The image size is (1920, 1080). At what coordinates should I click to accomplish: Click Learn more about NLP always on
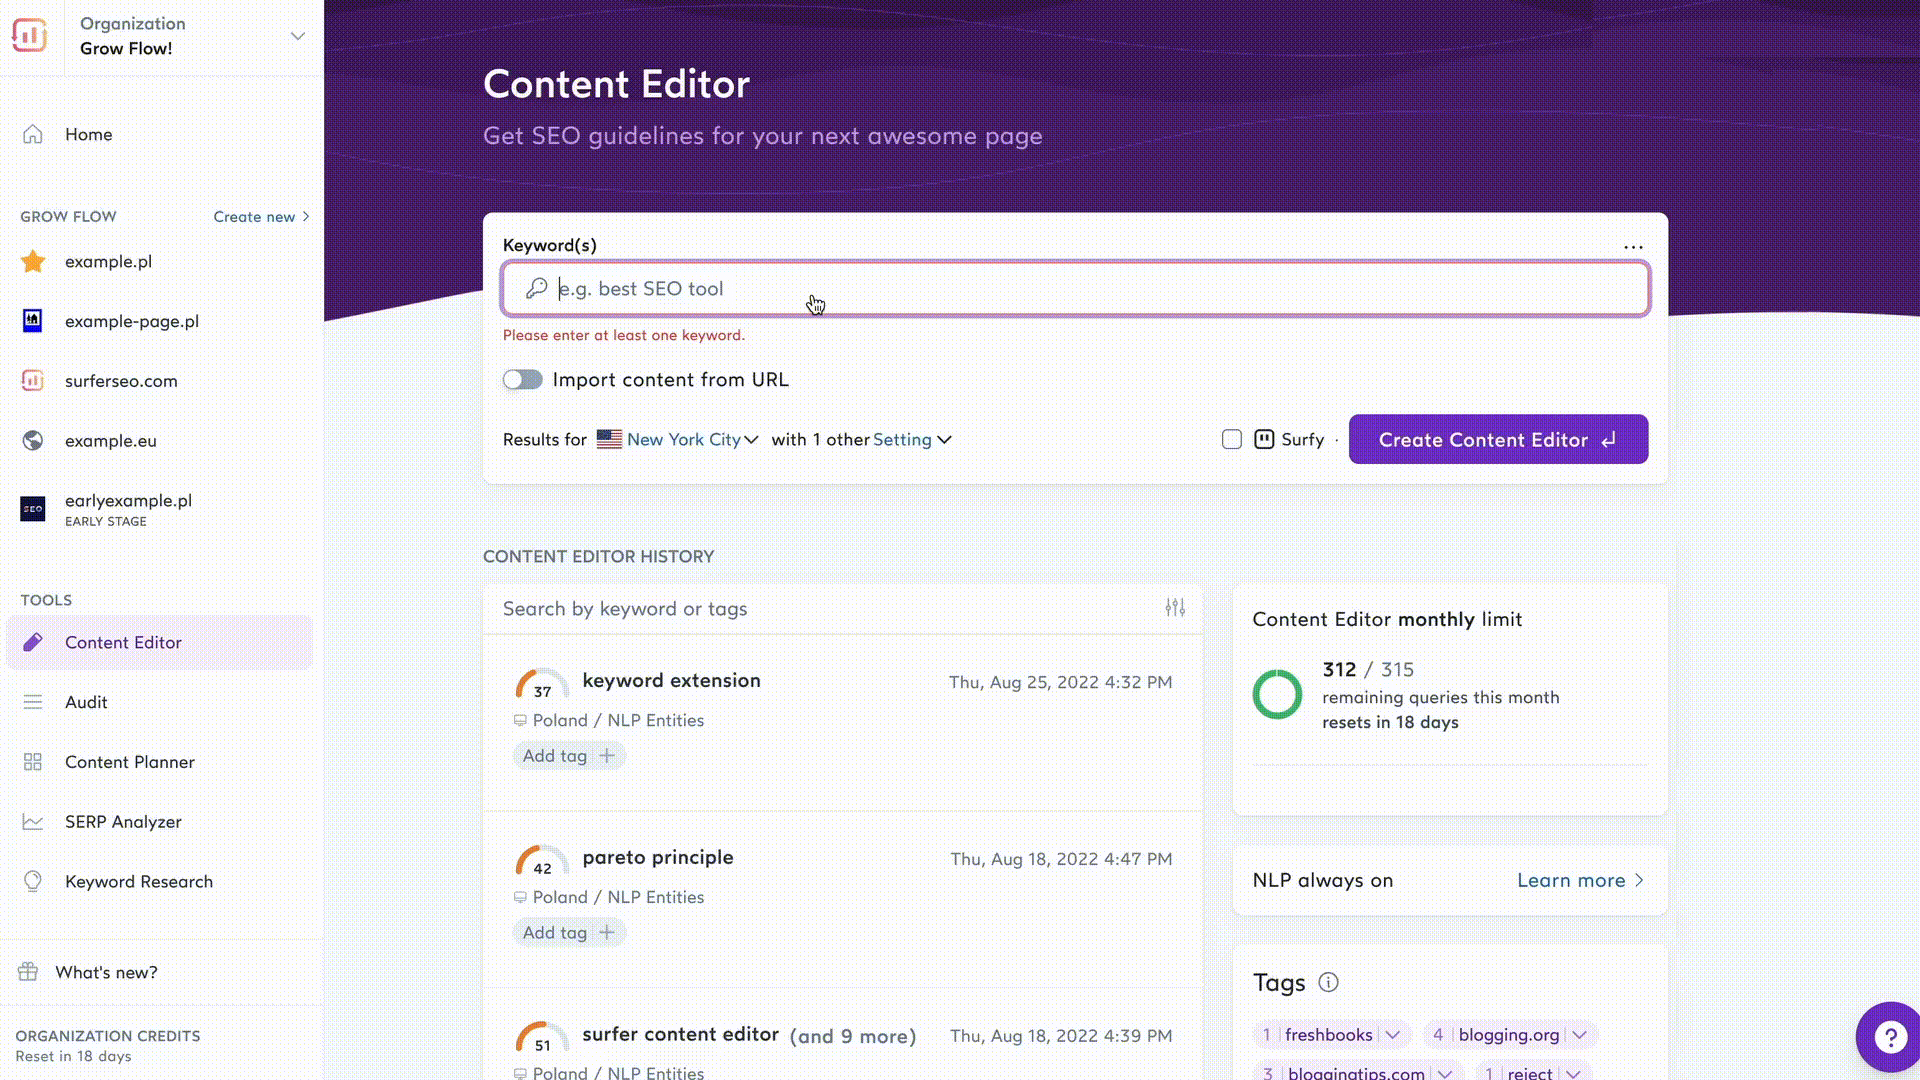(x=1580, y=881)
